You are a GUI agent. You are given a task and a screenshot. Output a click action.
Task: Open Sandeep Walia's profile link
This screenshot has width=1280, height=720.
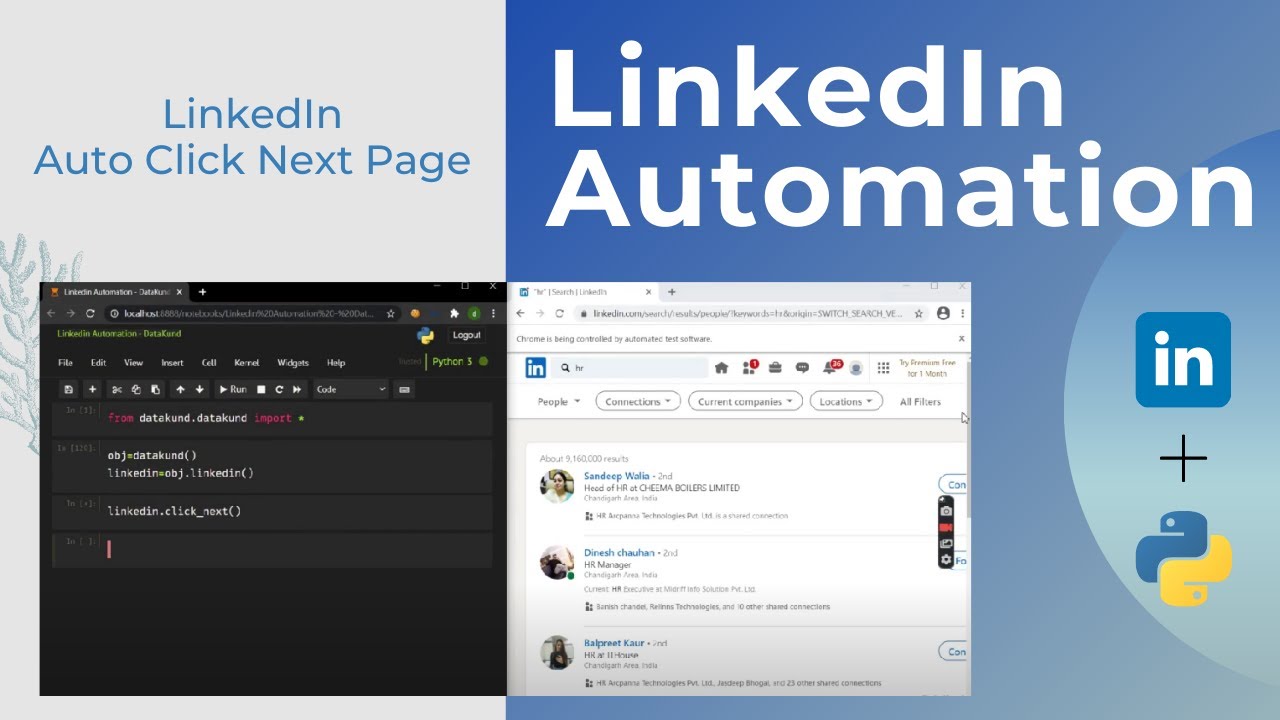[x=616, y=476]
